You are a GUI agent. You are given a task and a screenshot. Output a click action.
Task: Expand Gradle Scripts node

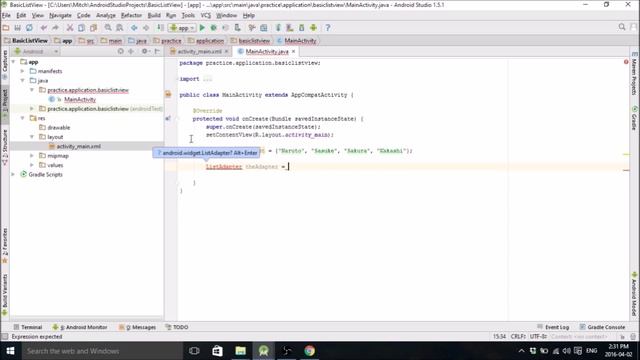[13, 174]
